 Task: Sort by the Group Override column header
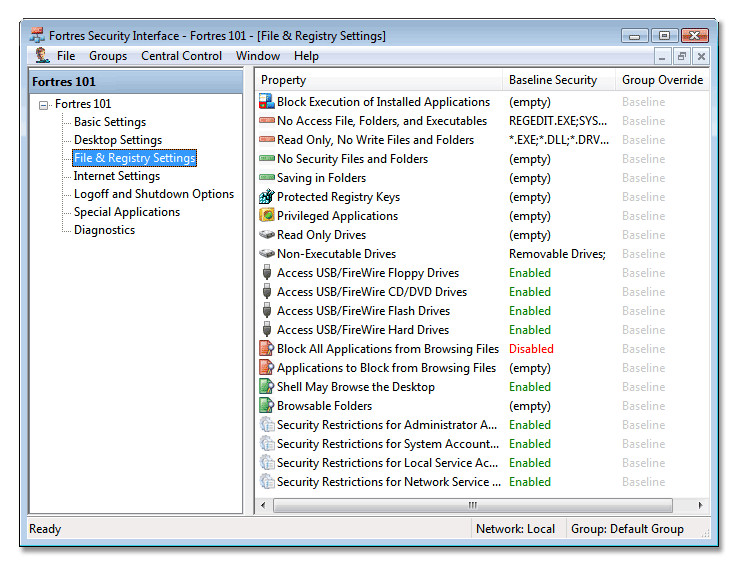(x=662, y=80)
